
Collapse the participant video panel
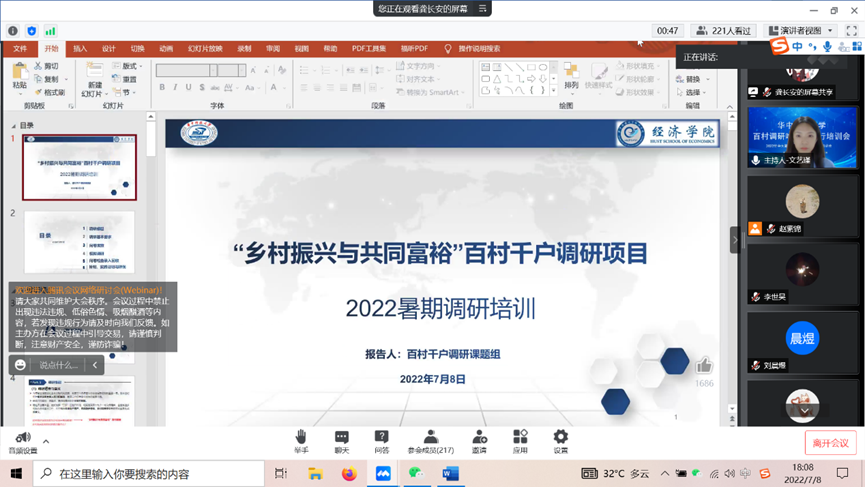coord(735,240)
